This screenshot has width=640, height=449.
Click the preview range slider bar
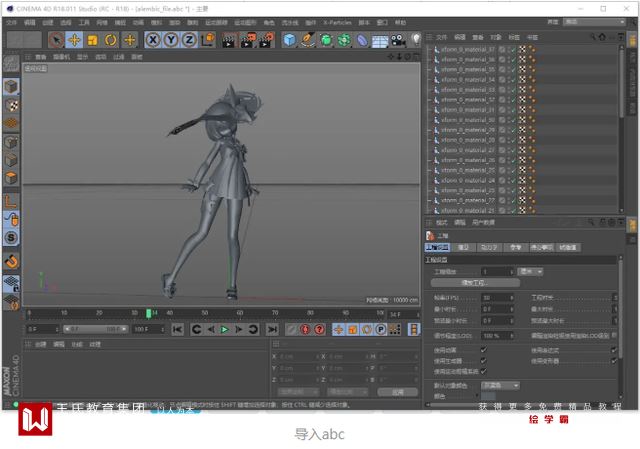point(96,329)
